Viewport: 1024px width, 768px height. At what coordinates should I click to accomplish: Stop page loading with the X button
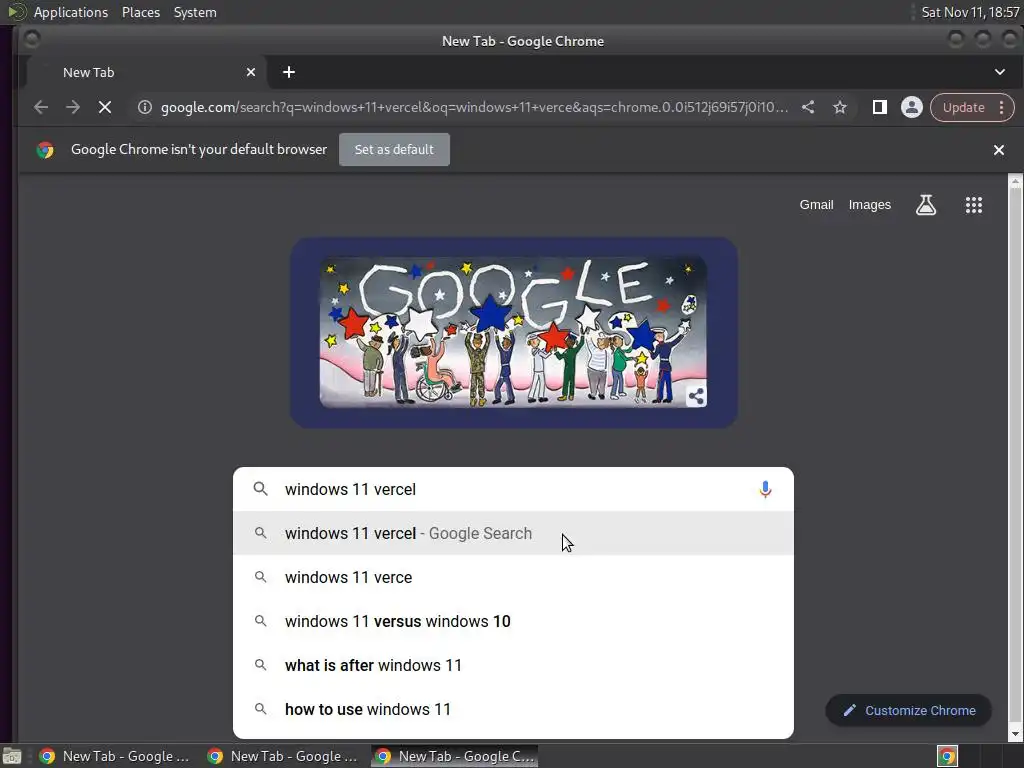[104, 107]
